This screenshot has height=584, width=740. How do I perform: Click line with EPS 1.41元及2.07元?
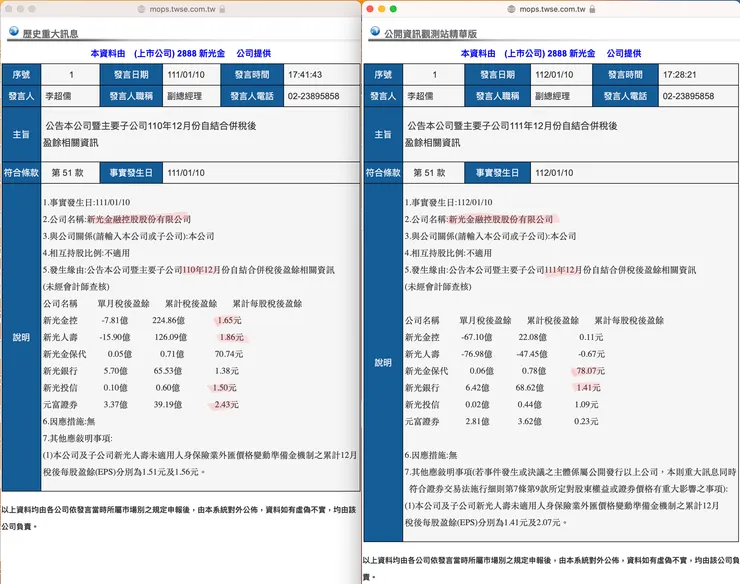486,523
